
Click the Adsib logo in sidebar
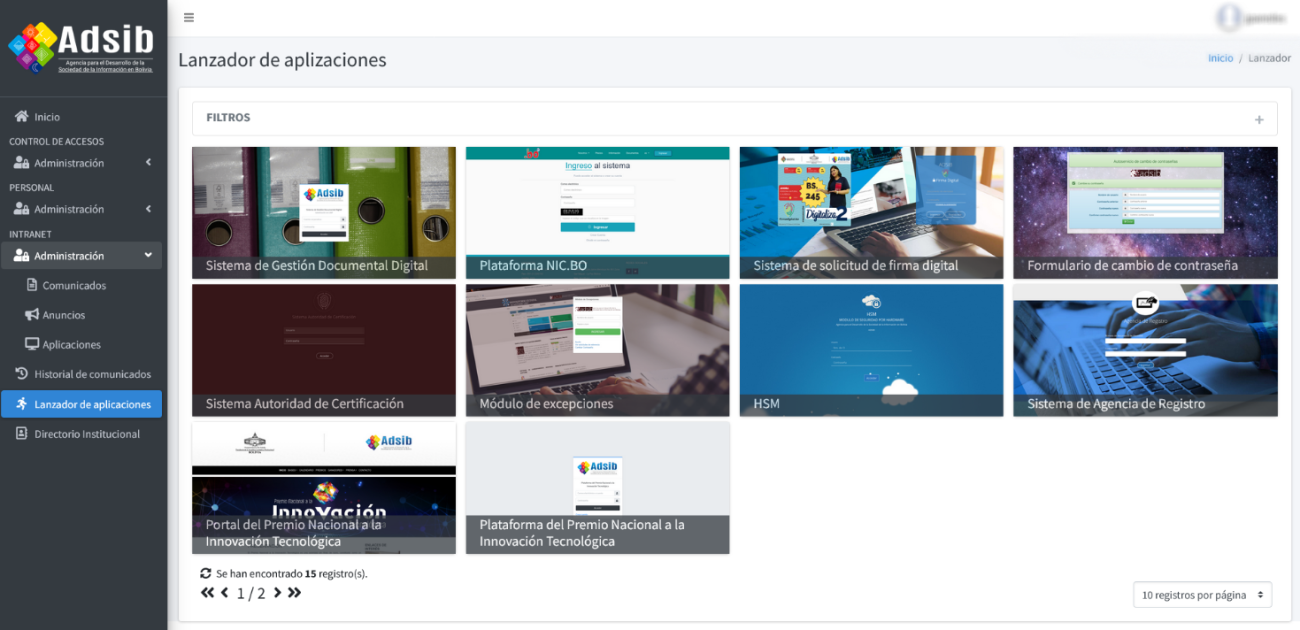(x=82, y=47)
